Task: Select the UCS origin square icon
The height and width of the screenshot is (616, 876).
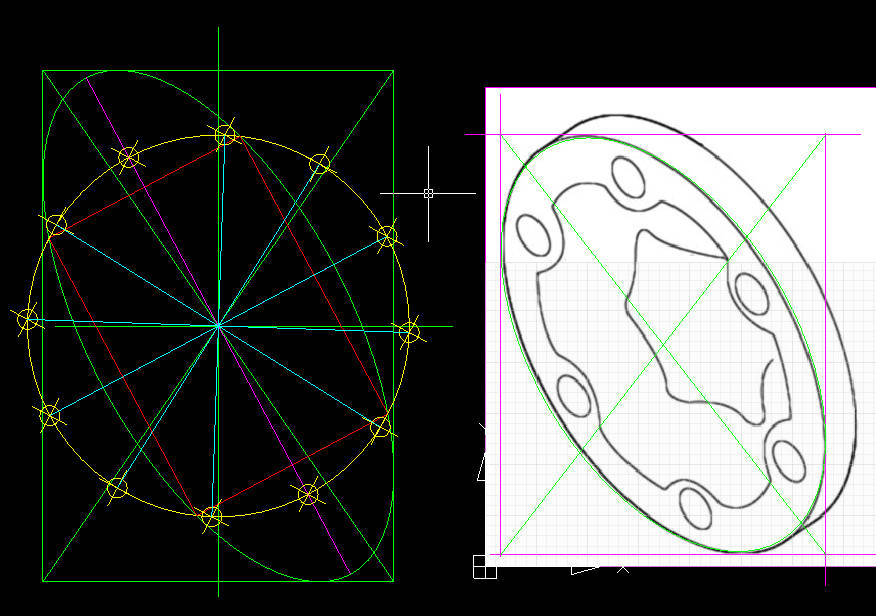Action: pyautogui.click(x=484, y=567)
